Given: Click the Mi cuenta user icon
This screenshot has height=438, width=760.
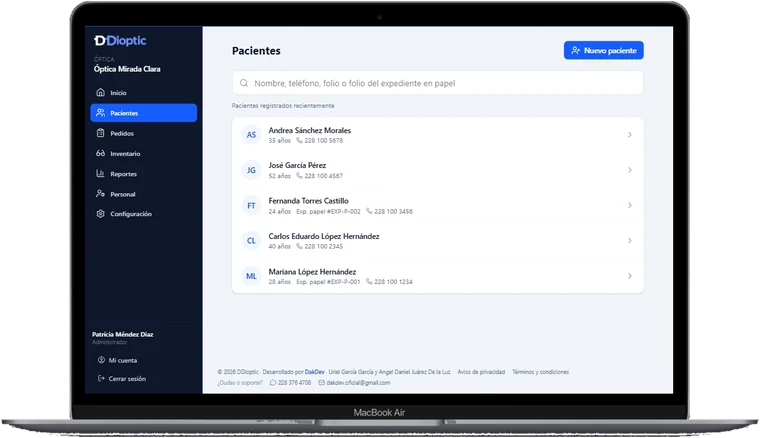Looking at the screenshot, I should 101,360.
